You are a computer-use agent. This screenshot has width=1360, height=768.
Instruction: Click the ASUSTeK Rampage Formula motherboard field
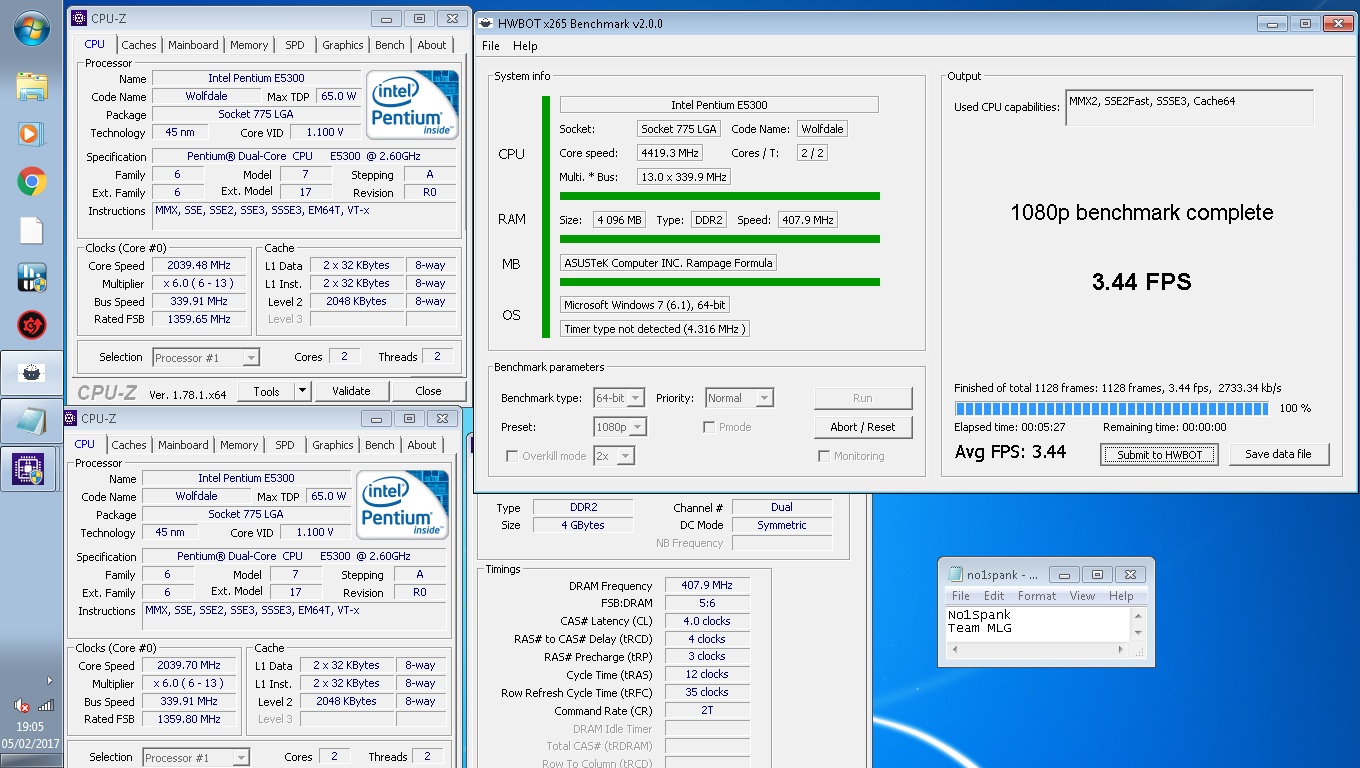tap(668, 263)
